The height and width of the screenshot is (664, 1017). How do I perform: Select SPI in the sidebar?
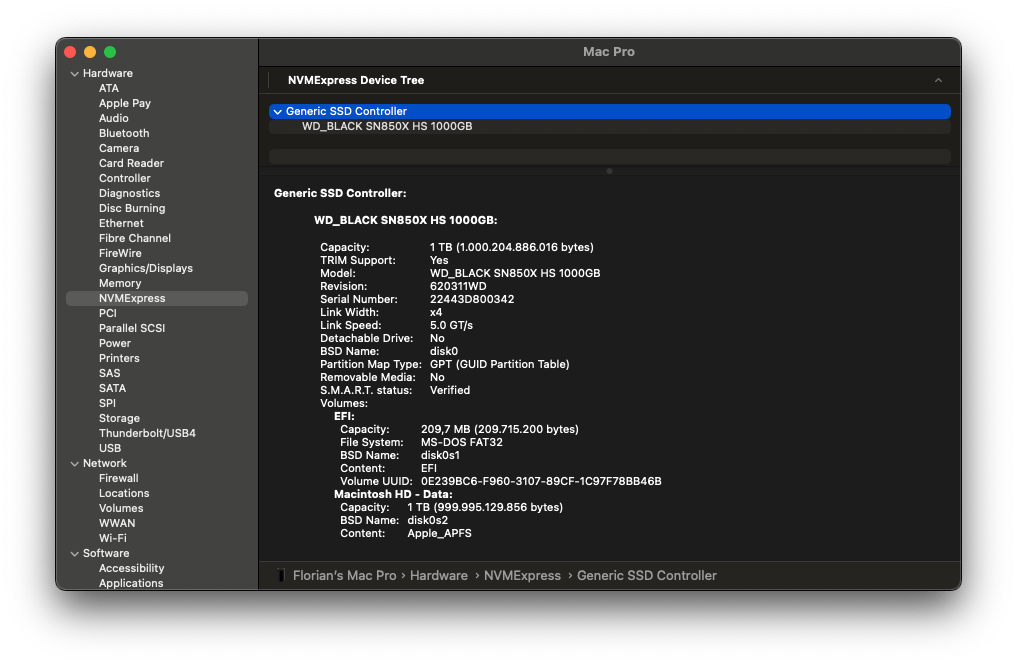pos(107,403)
